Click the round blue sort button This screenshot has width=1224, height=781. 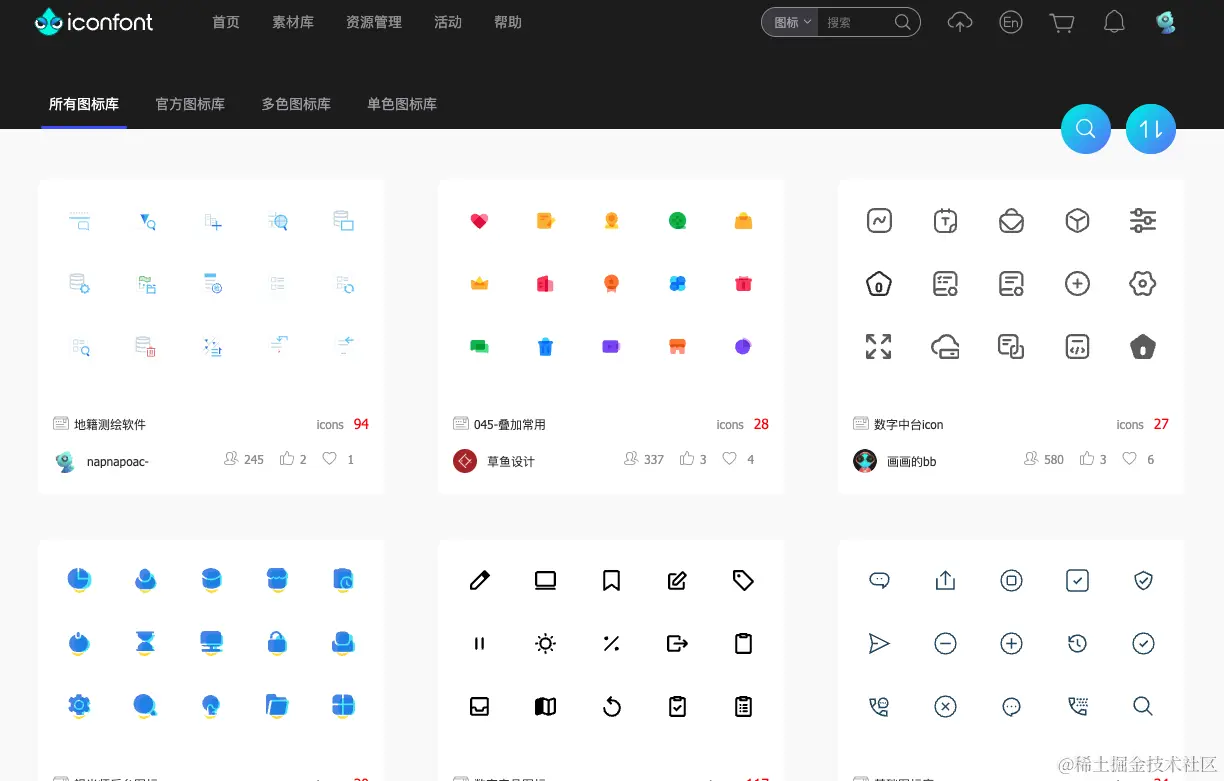[x=1151, y=128]
